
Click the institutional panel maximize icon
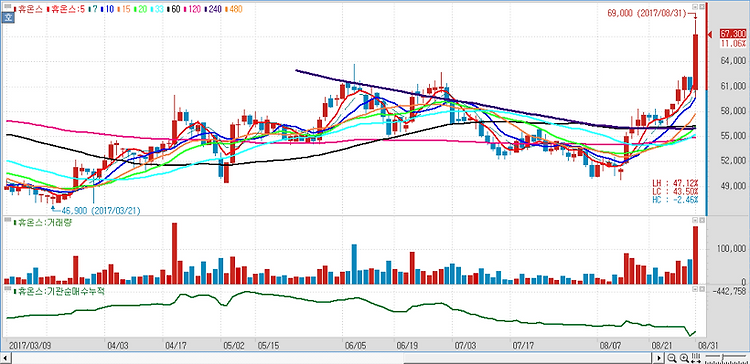(702, 289)
